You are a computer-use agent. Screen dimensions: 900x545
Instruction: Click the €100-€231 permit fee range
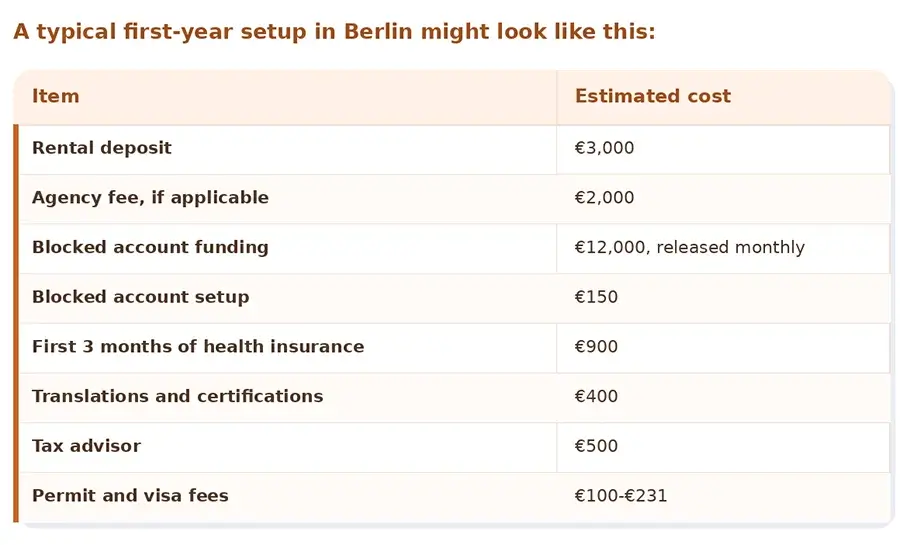621,496
